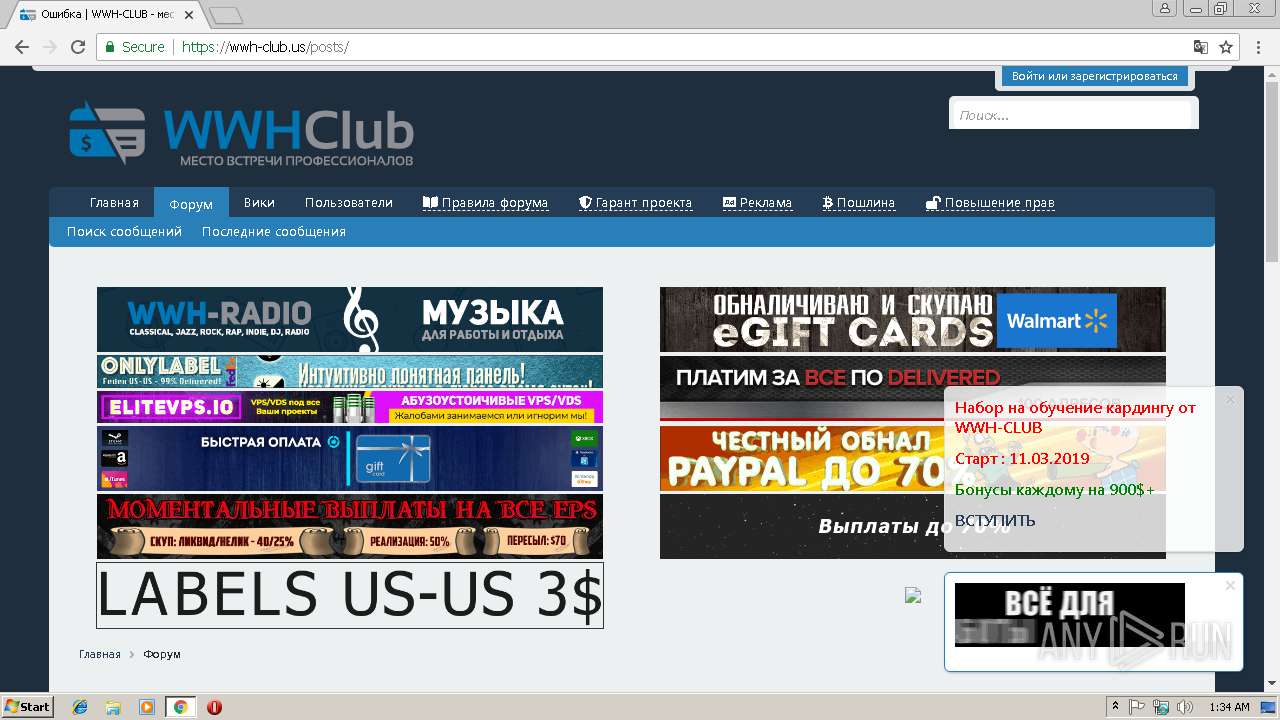Open Правила форума link

tap(485, 202)
